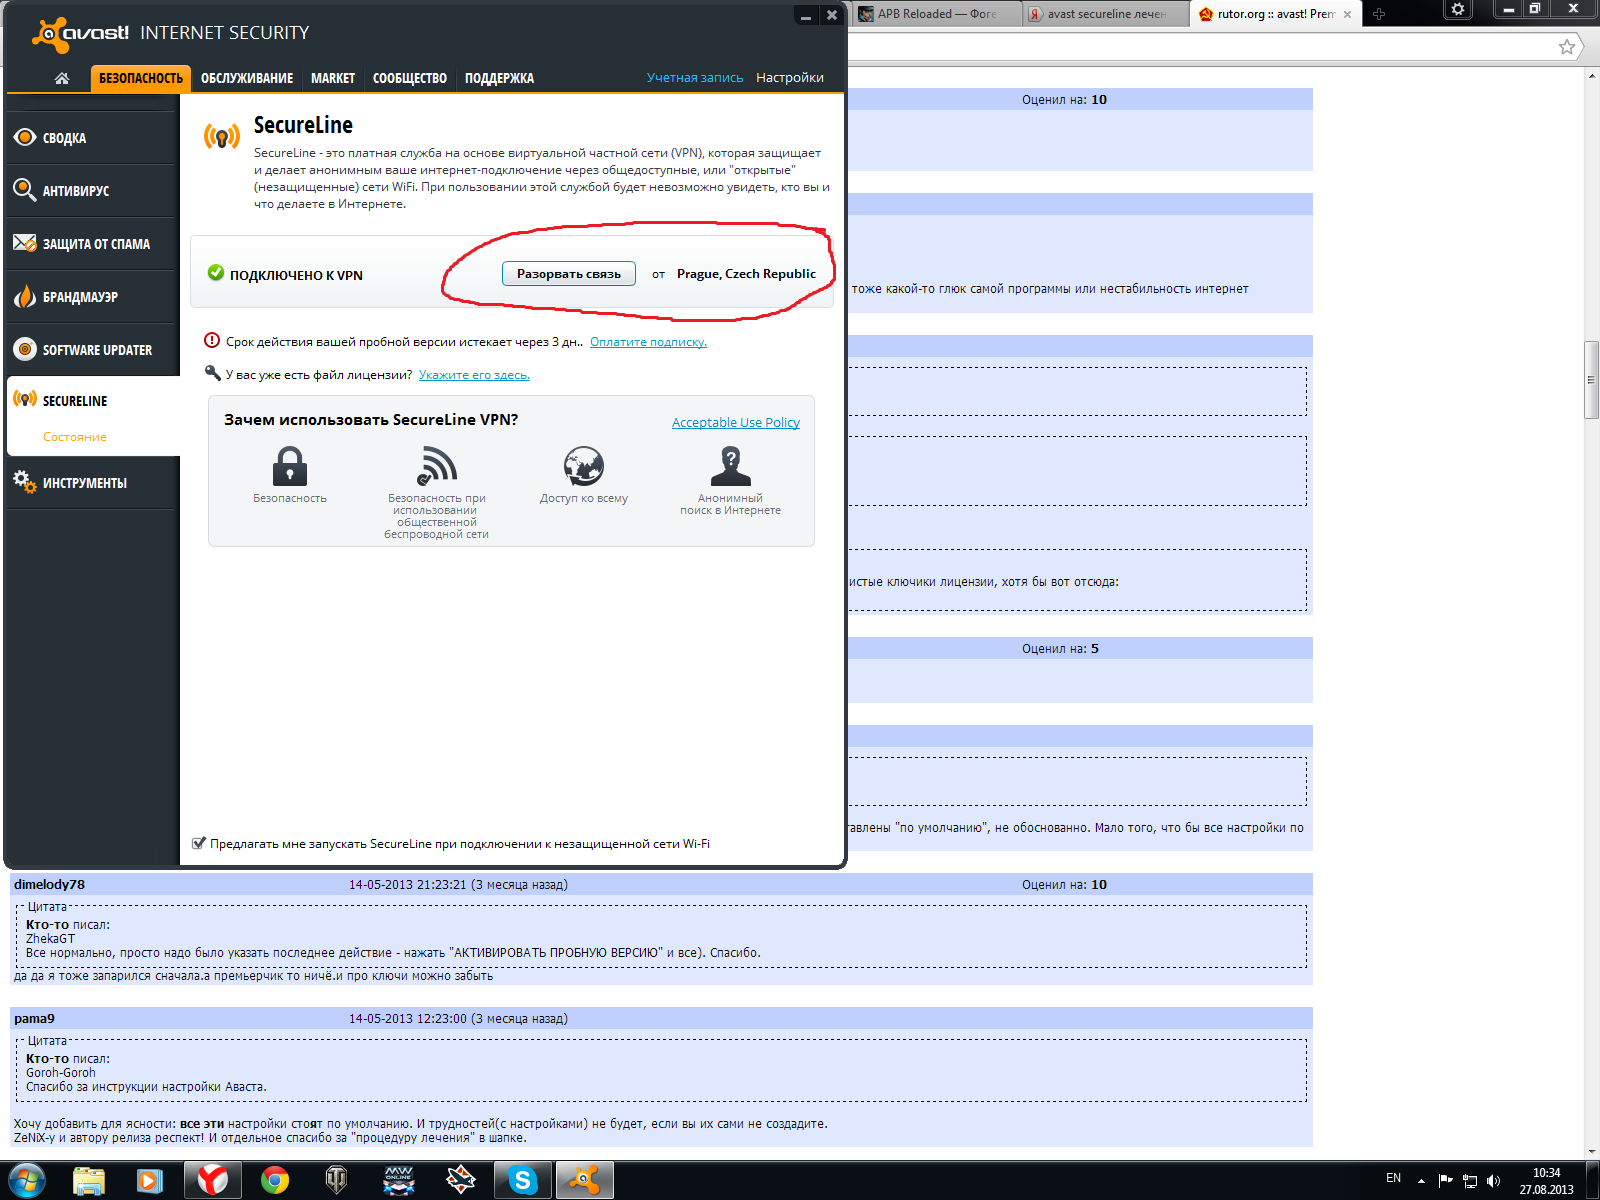The image size is (1600, 1200).
Task: Open Учетная запись link
Action: tap(695, 78)
